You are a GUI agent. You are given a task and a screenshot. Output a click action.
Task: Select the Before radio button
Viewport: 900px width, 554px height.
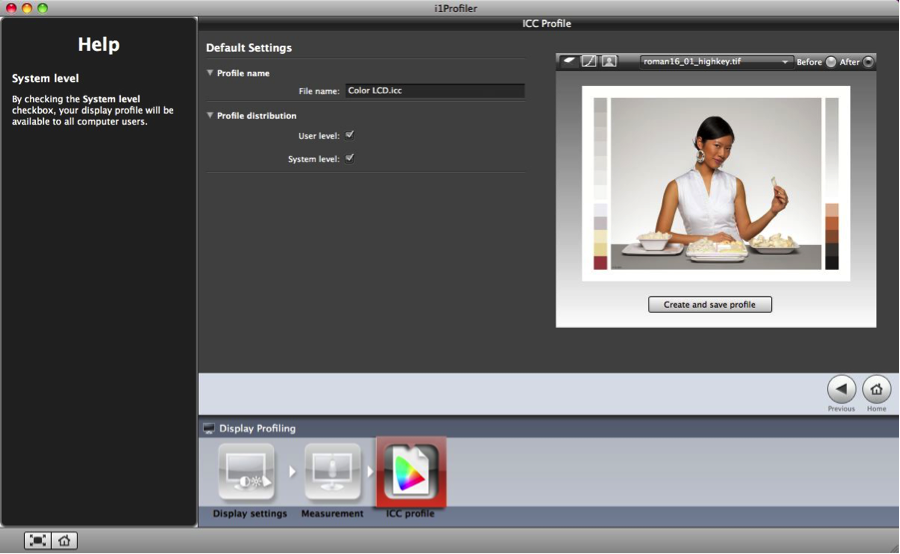tap(830, 62)
